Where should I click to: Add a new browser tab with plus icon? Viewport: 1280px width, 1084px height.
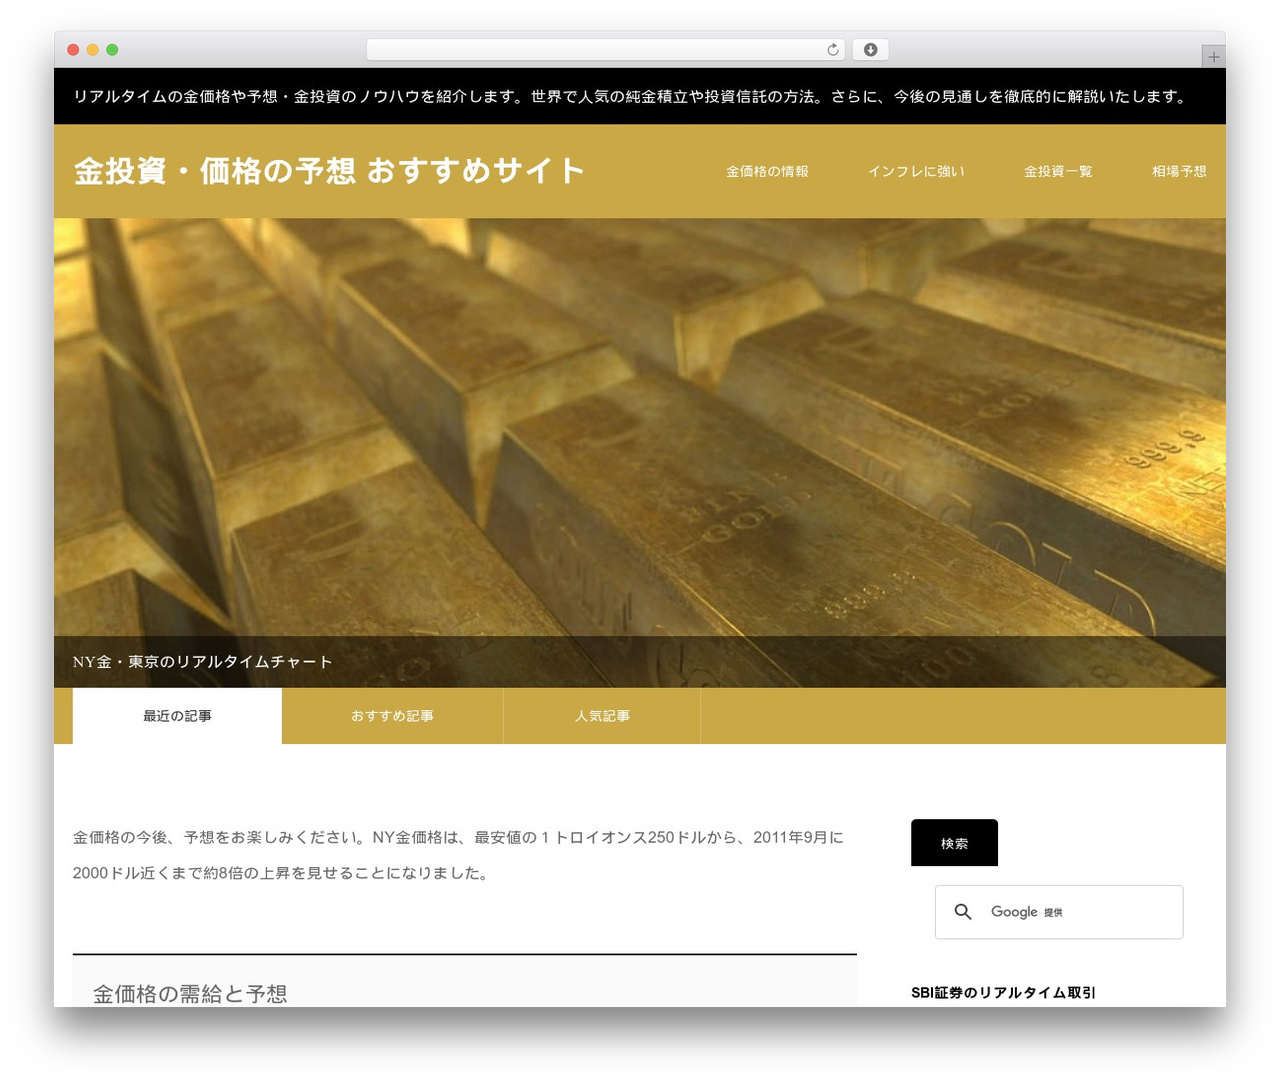tap(1213, 57)
